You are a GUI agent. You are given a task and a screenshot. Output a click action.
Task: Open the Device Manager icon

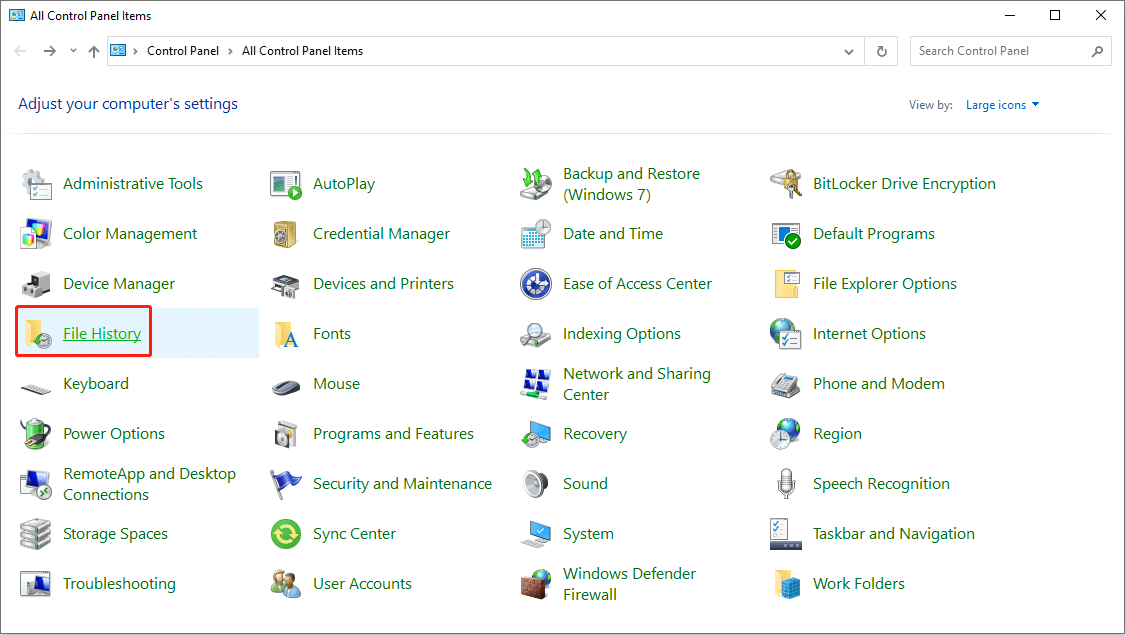(36, 284)
